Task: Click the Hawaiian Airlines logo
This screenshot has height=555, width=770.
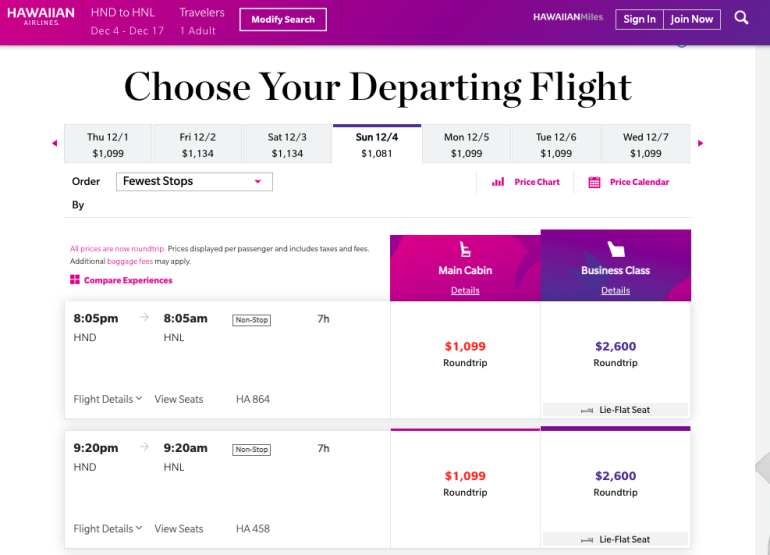Action: click(x=41, y=19)
